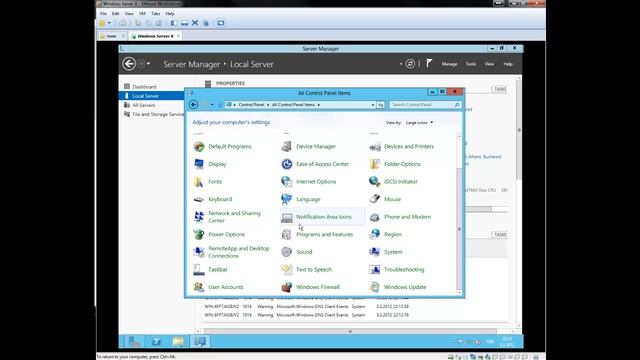
Task: Click All Control Panel Items breadcrumb
Action: (293, 105)
